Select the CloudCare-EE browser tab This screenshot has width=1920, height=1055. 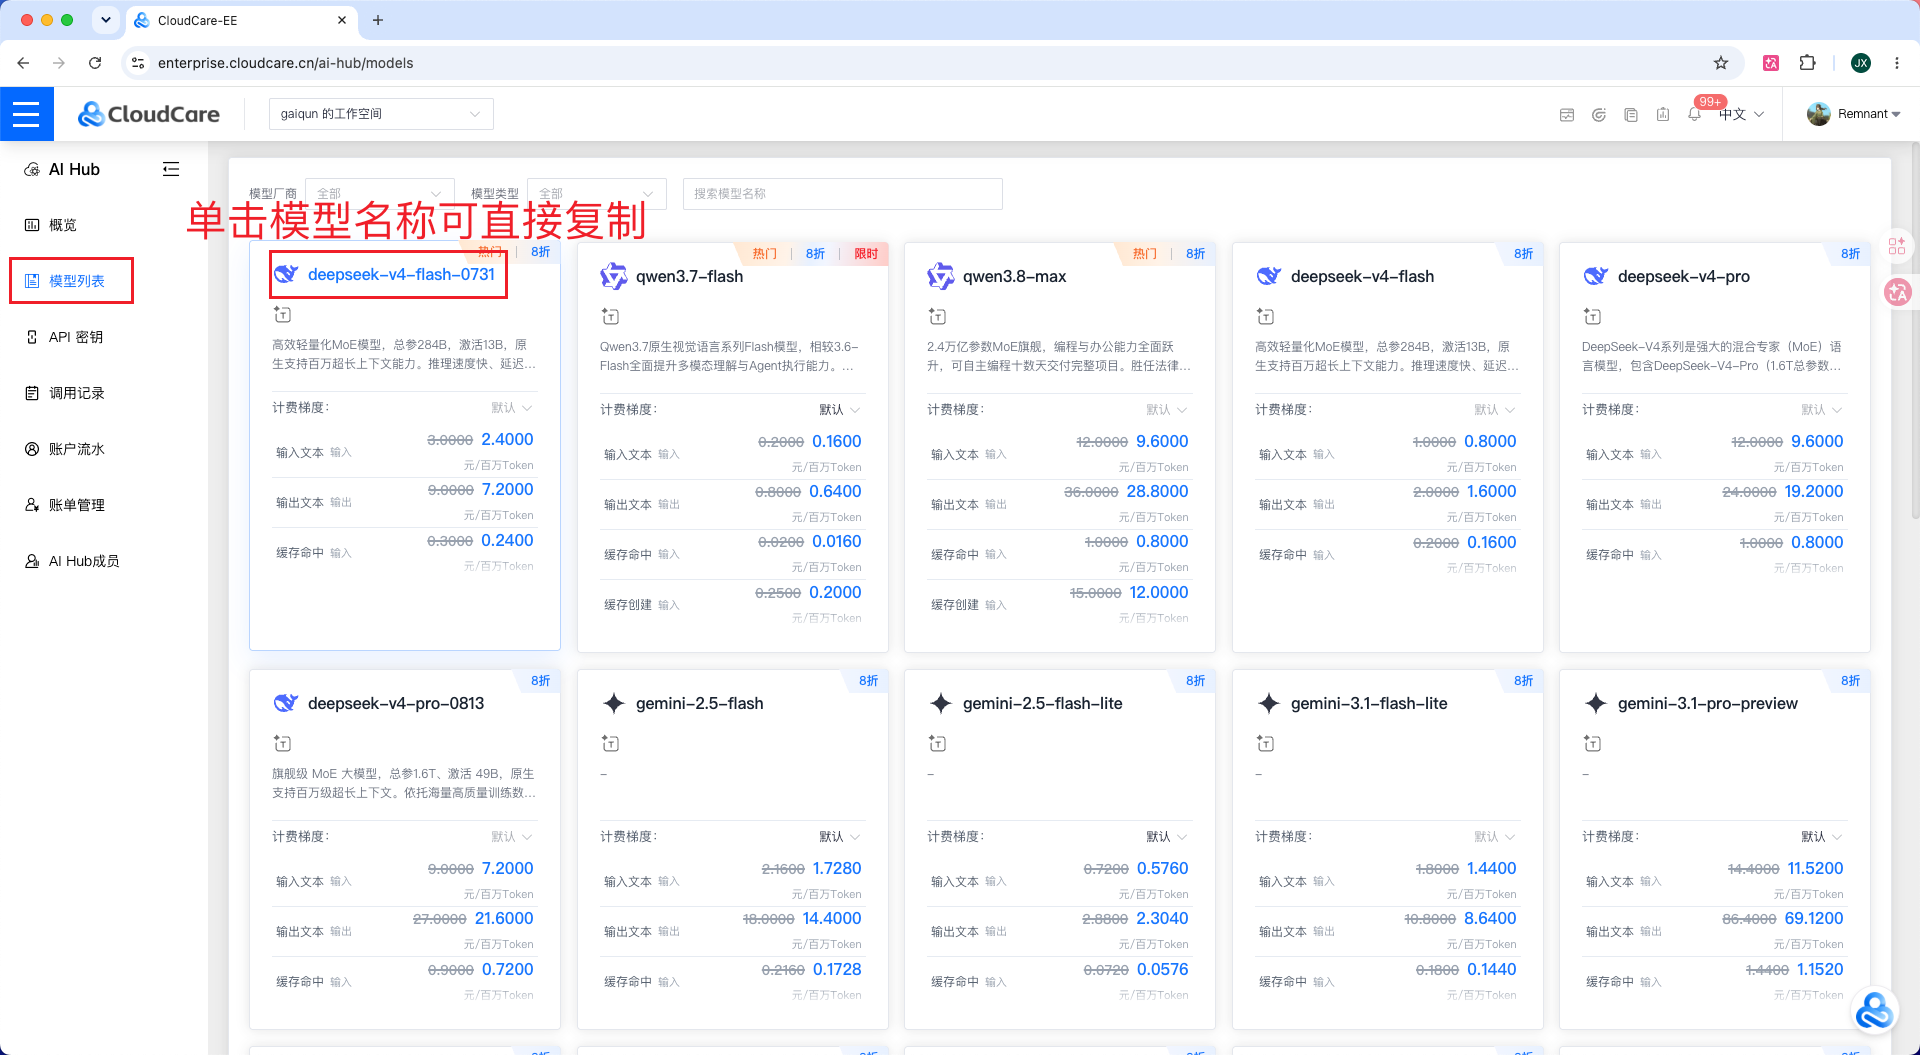point(240,20)
